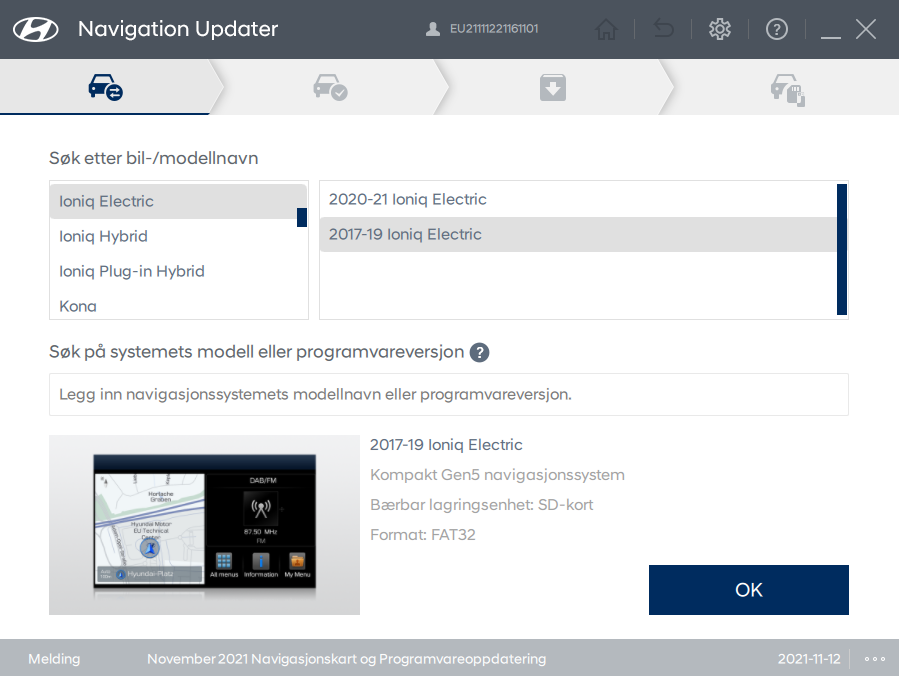Confirm selection with the OK button

[749, 589]
